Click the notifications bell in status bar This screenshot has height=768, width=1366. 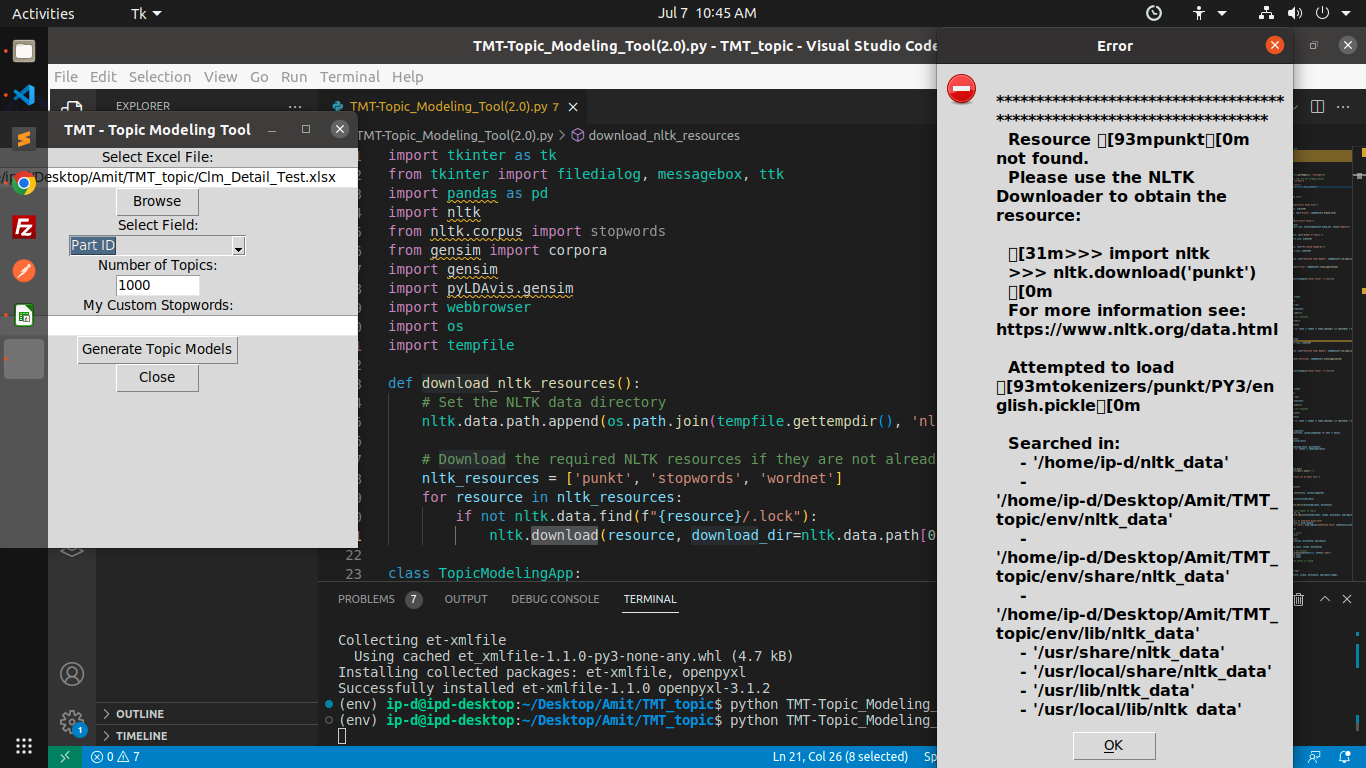click(x=1343, y=757)
